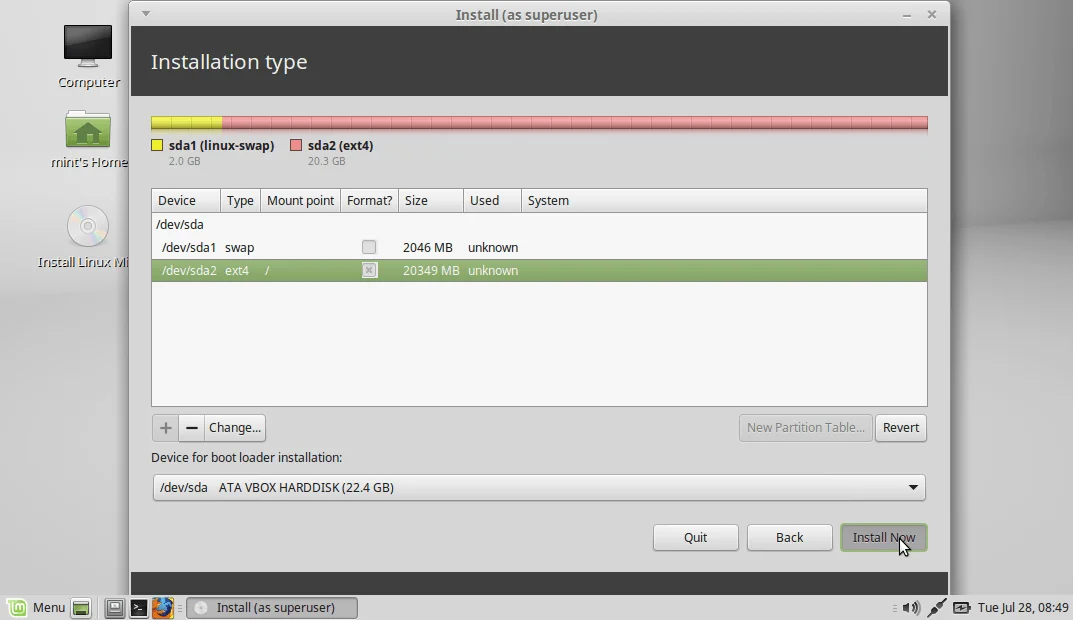
Task: Uncheck the Format checkbox for /dev/sda2
Action: tap(369, 270)
